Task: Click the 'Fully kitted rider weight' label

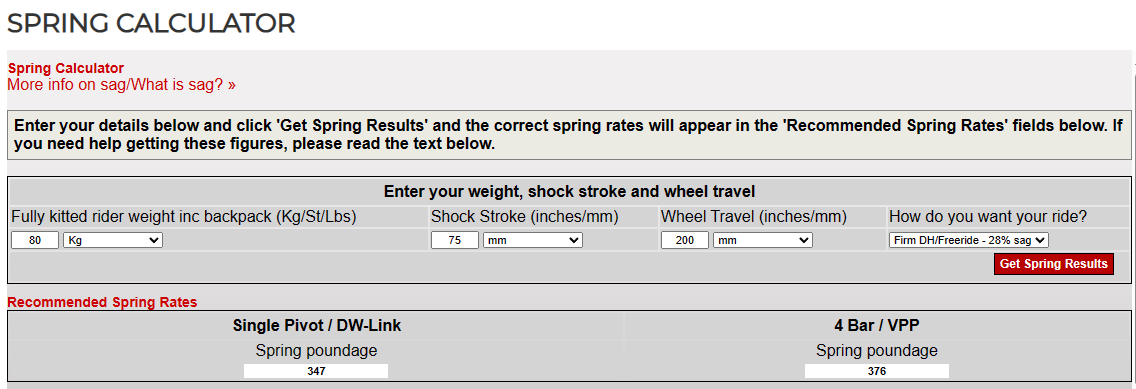Action: (x=184, y=217)
